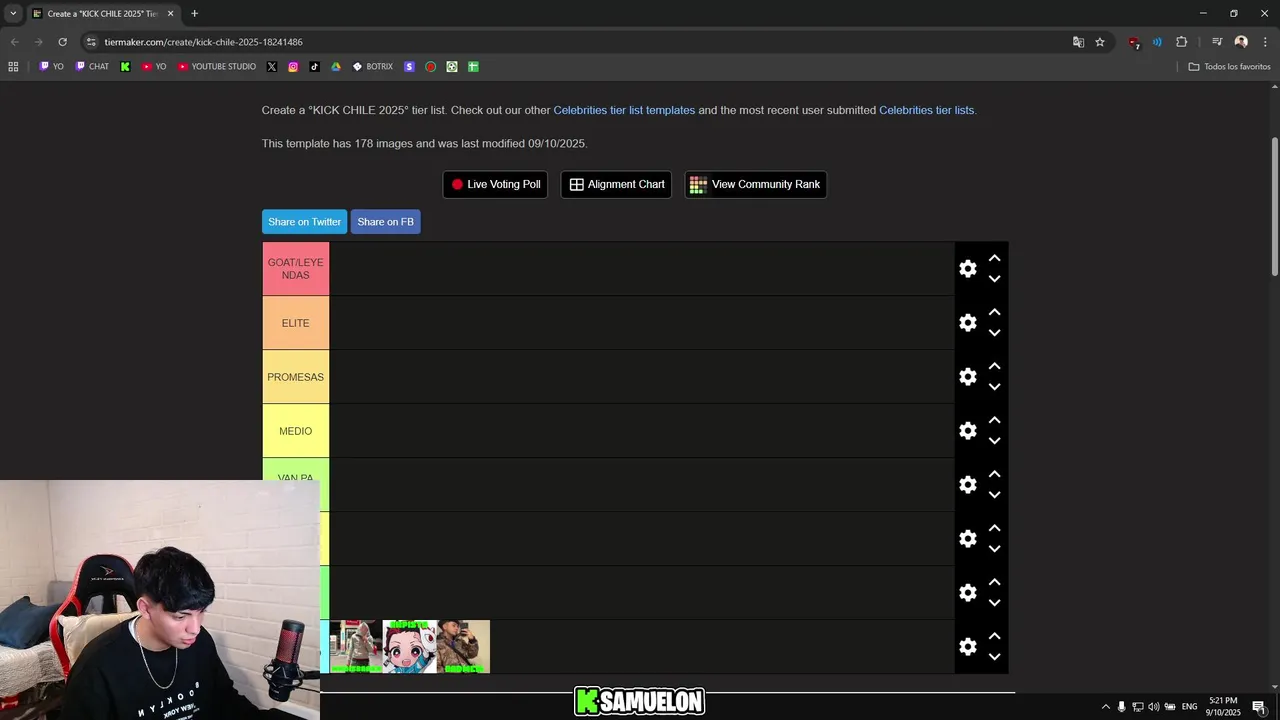The image size is (1280, 720).
Task: Pick the anime character avatar thumbnail
Action: point(409,646)
